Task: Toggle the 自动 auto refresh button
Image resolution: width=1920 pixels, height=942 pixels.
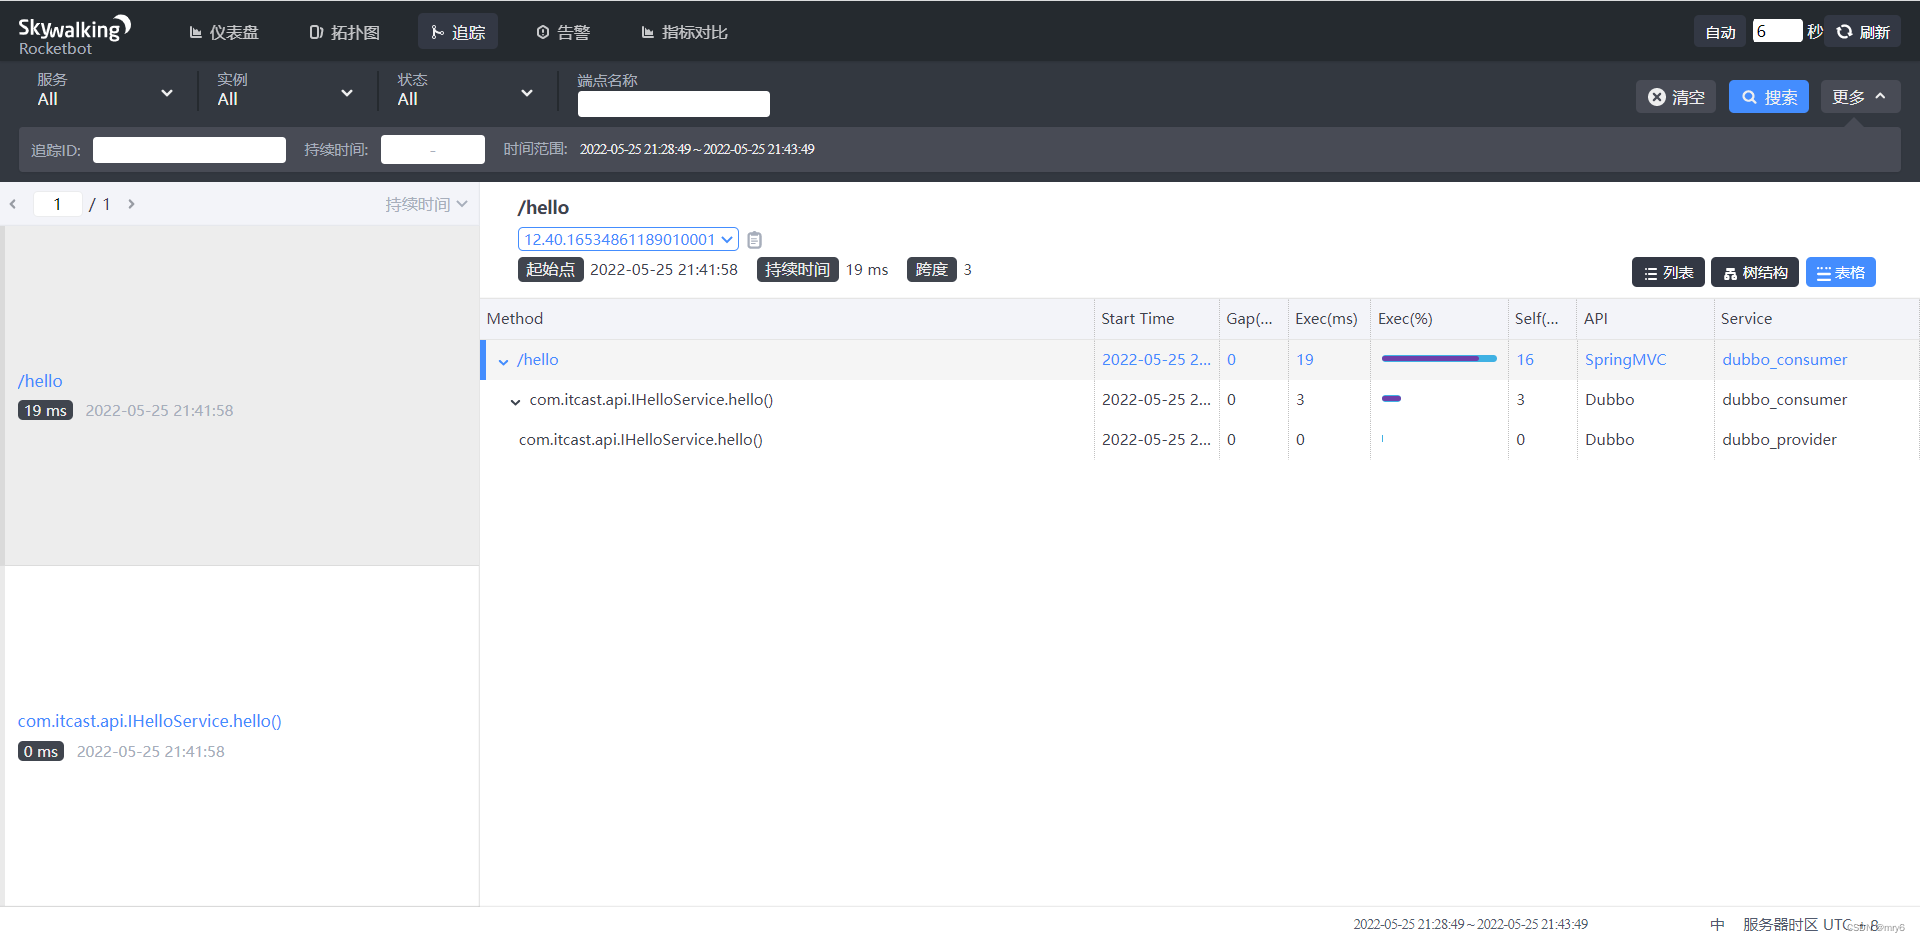Action: [x=1720, y=32]
